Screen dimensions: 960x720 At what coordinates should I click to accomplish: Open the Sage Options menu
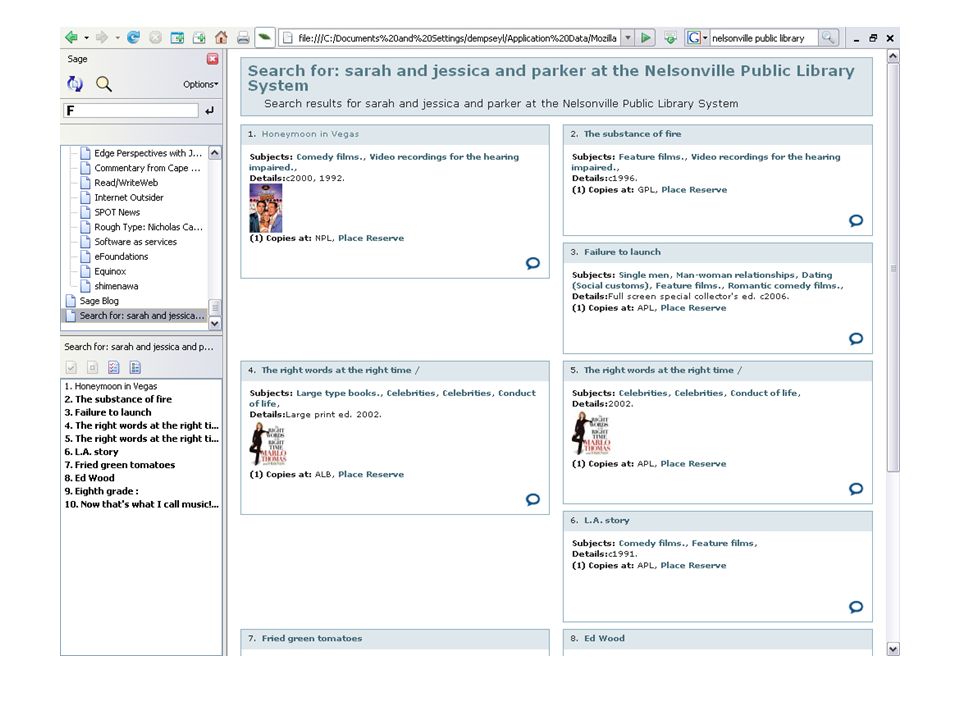(x=200, y=84)
